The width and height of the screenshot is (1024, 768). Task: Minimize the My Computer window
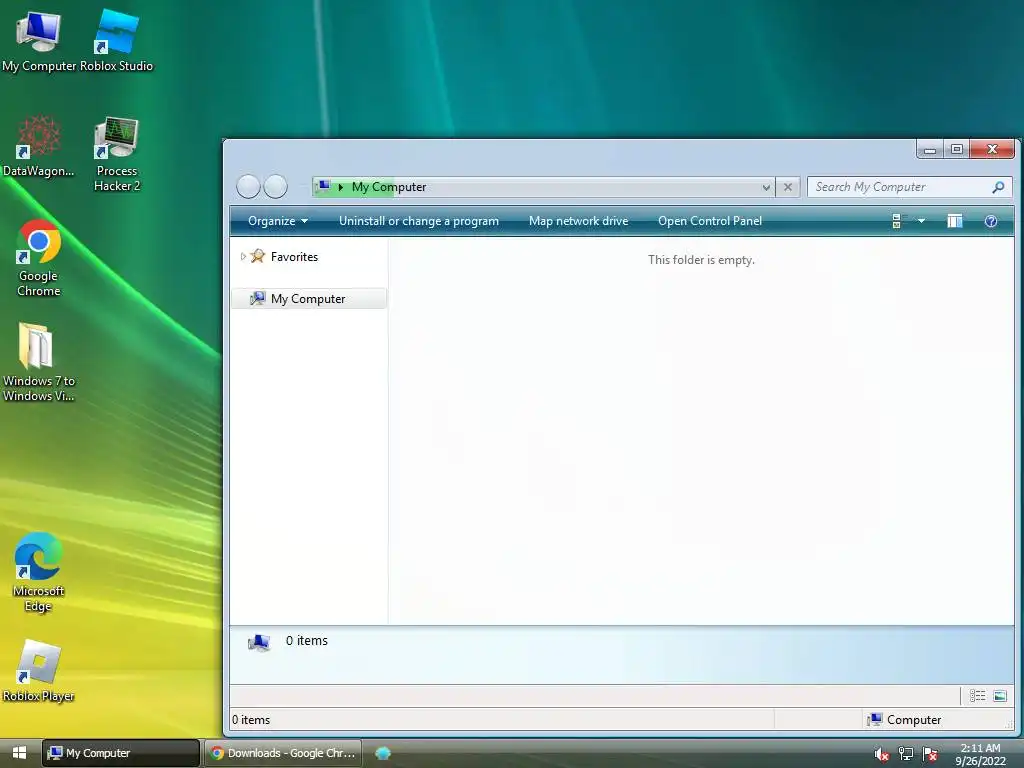930,150
